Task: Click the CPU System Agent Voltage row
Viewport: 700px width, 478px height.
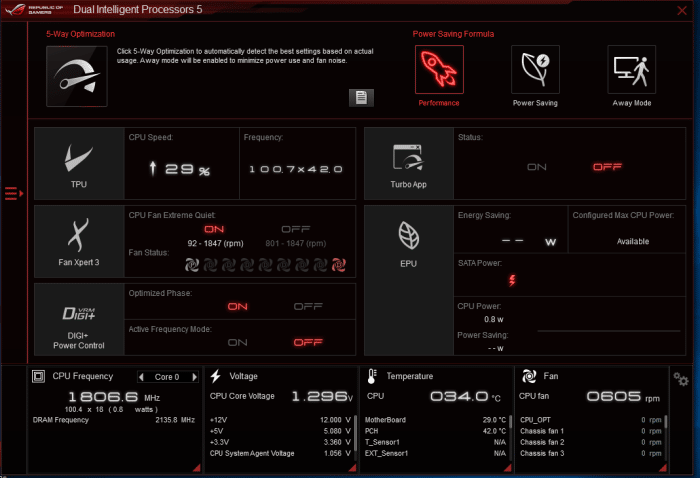Action: click(280, 453)
